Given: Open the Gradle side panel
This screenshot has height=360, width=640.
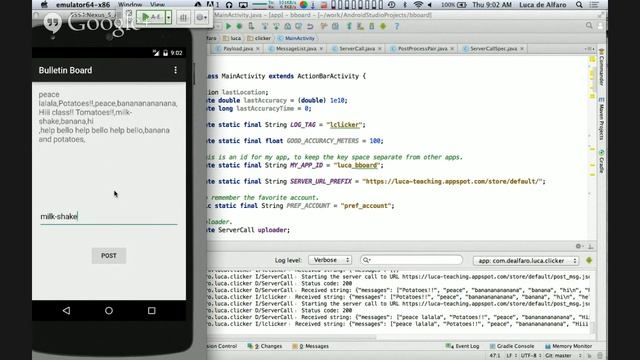Looking at the screenshot, I should [x=601, y=161].
